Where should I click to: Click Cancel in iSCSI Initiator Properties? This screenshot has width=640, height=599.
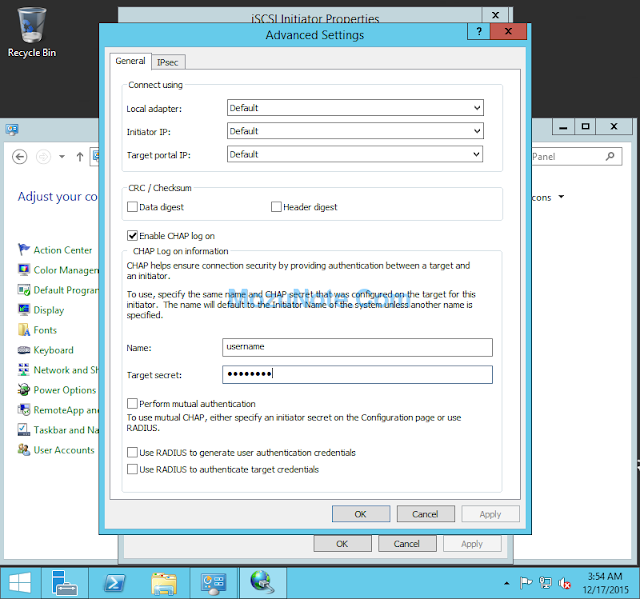tap(407, 544)
